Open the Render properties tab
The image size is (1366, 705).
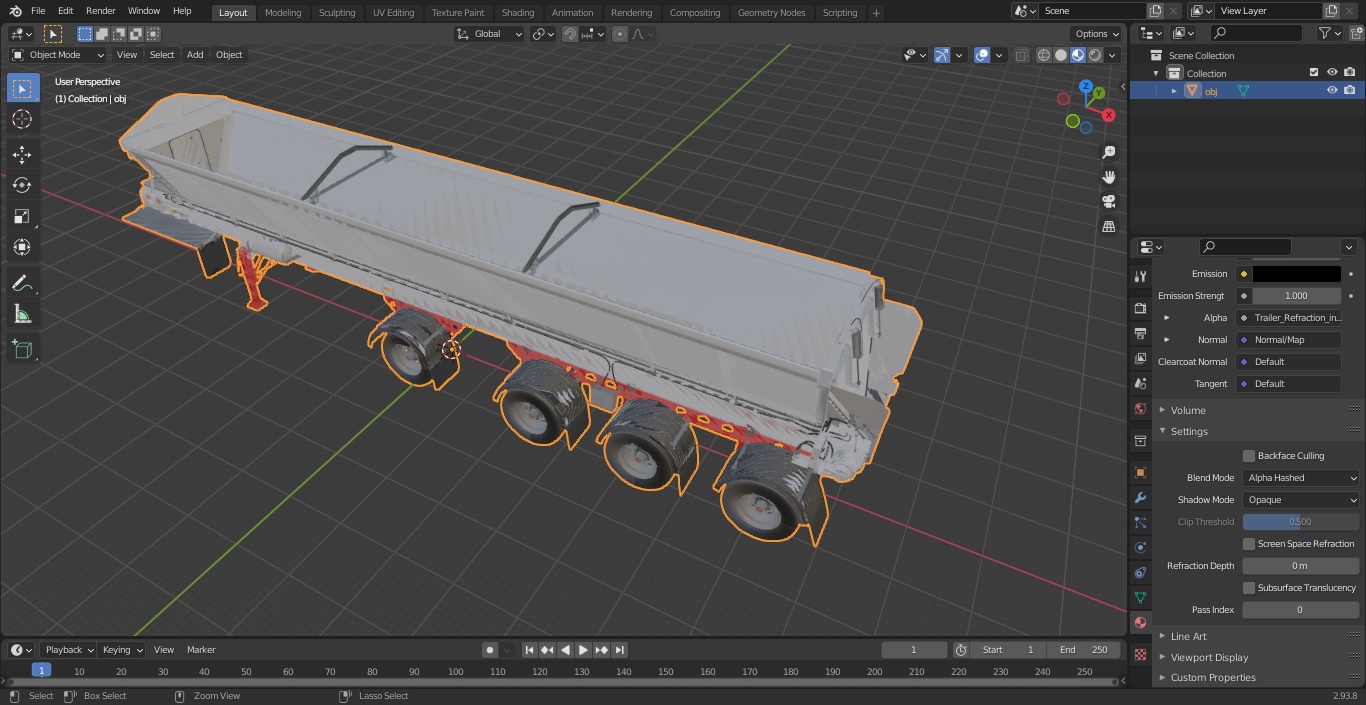(x=1140, y=308)
